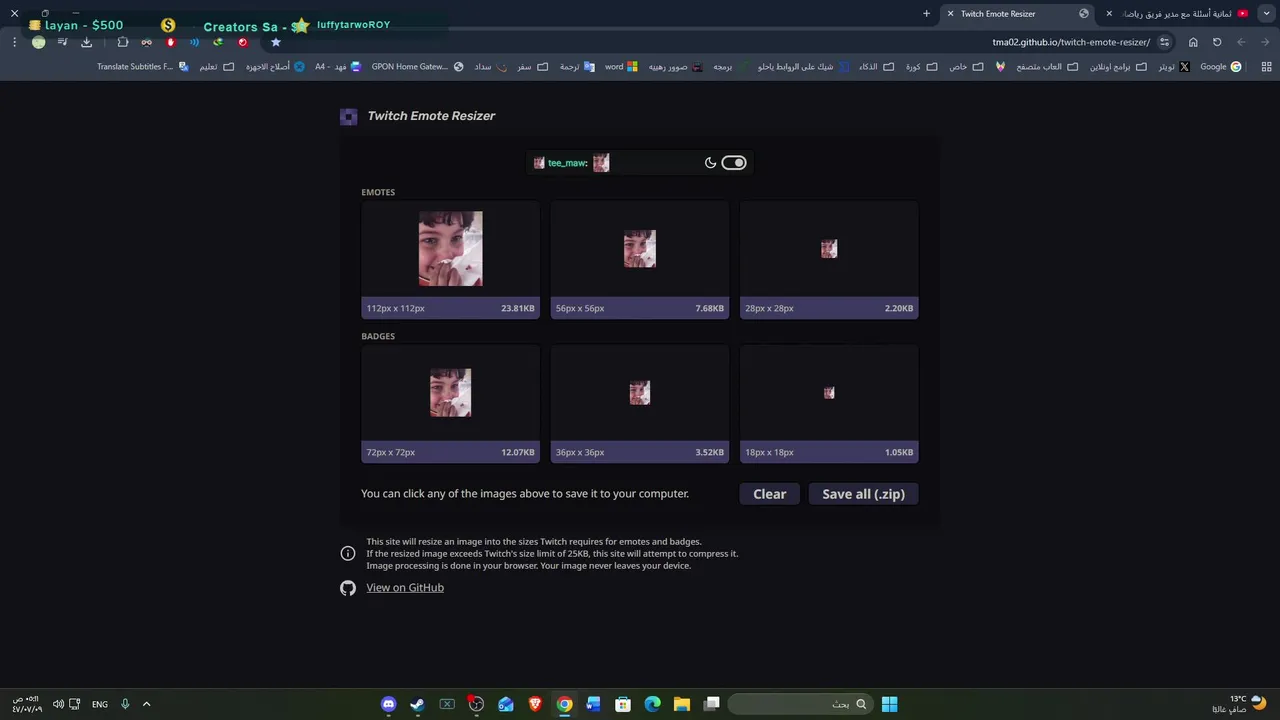Open the كورة bookmarks folder
1280x720 pixels.
920,67
